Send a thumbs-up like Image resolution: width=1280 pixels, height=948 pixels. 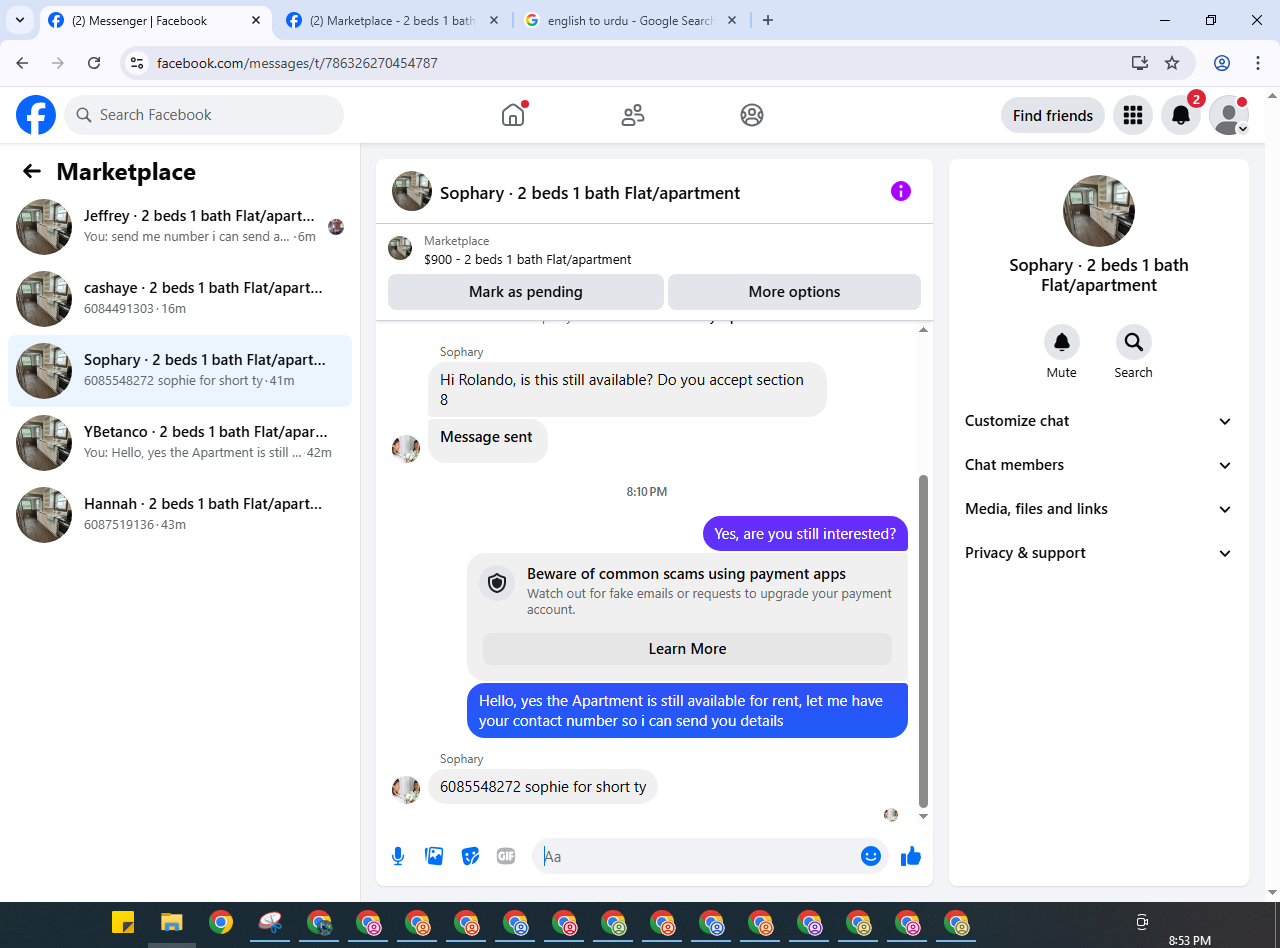[911, 856]
